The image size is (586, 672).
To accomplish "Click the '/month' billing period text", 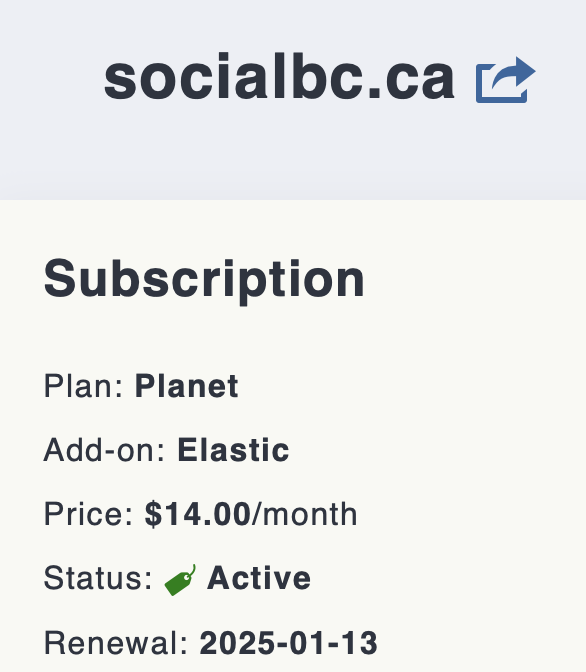I will point(305,514).
